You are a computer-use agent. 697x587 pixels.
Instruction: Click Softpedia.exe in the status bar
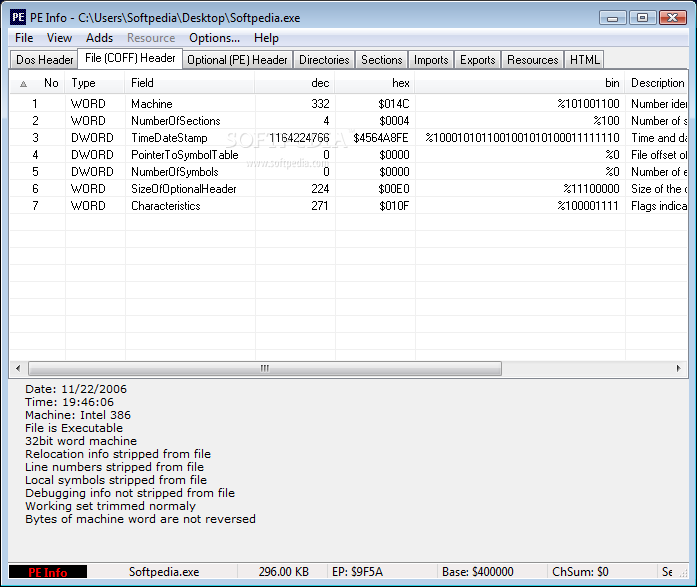[x=164, y=572]
